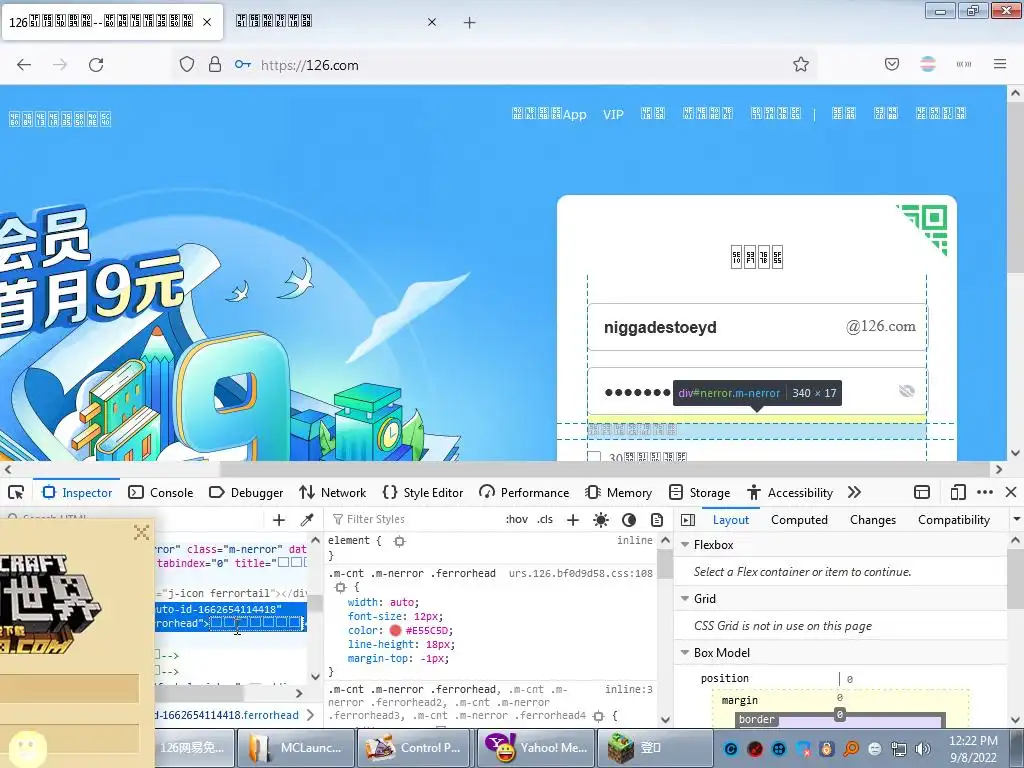Screen dimensions: 1024x768
Task: Show more devtools tabs chevron
Action: (x=854, y=492)
